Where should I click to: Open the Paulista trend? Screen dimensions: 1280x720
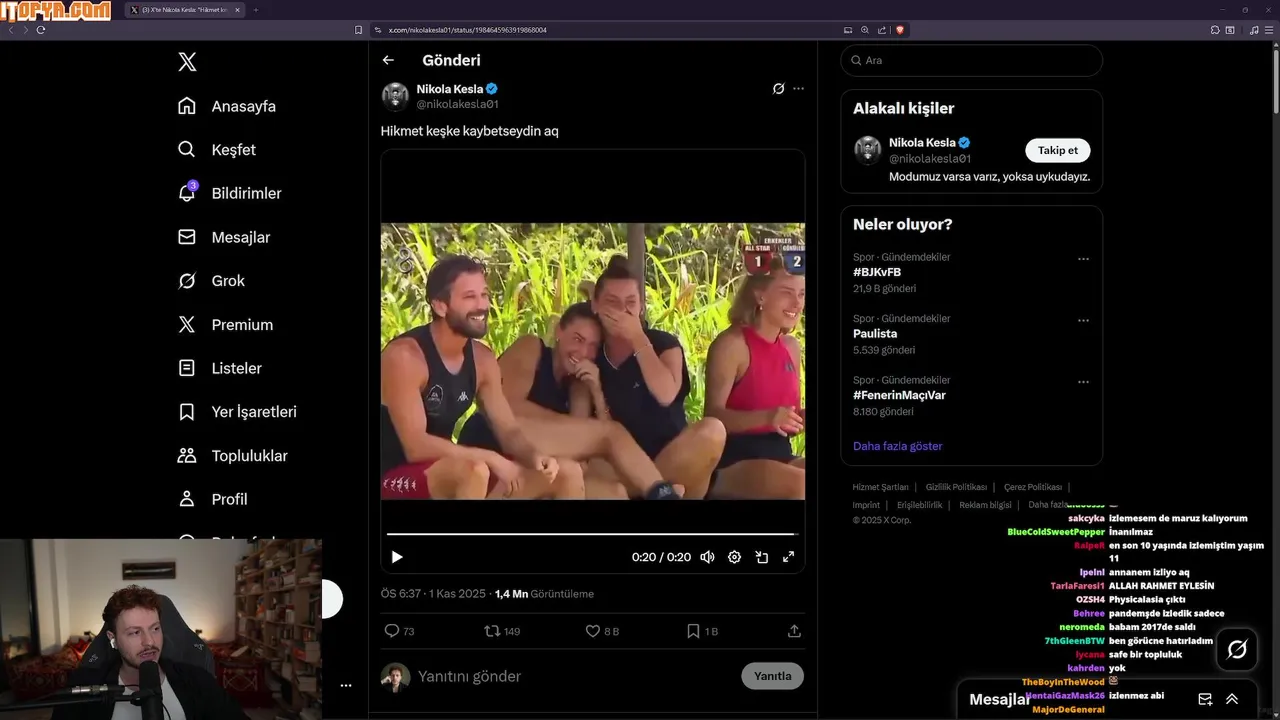(875, 334)
